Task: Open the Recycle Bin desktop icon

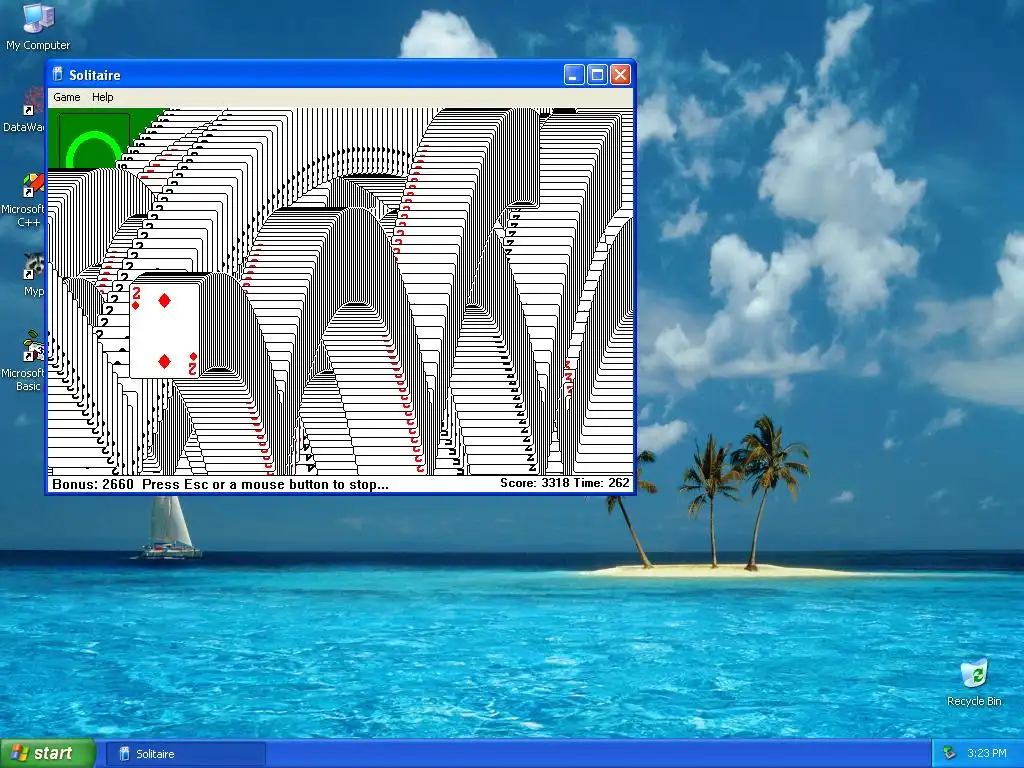Action: pos(974,683)
